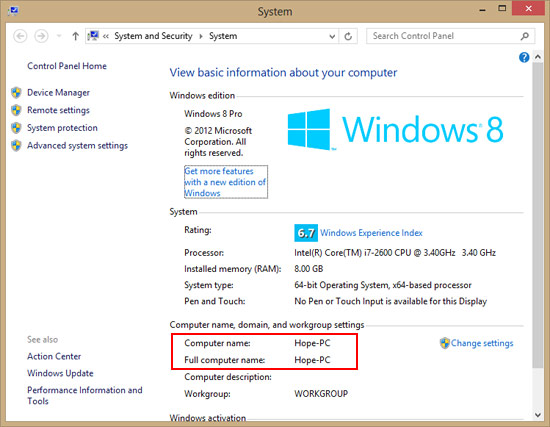Click the shield icon beside Advanced system settings
550x427 pixels.
point(16,145)
